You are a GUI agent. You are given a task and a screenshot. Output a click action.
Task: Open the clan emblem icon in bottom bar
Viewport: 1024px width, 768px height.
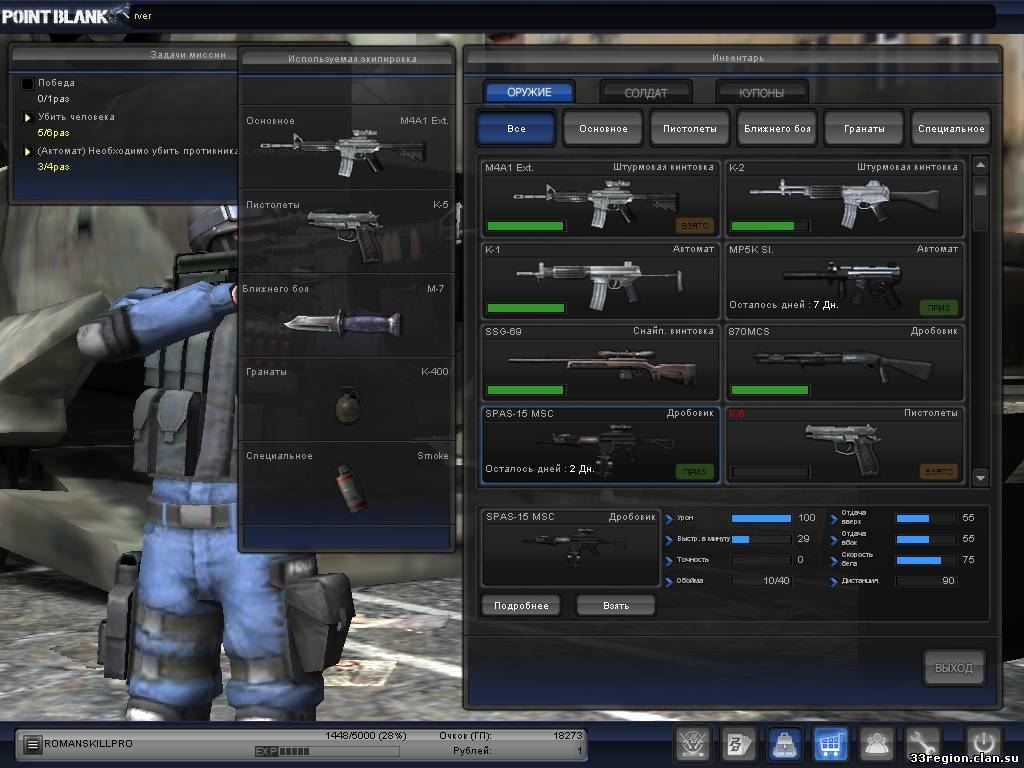pos(693,744)
